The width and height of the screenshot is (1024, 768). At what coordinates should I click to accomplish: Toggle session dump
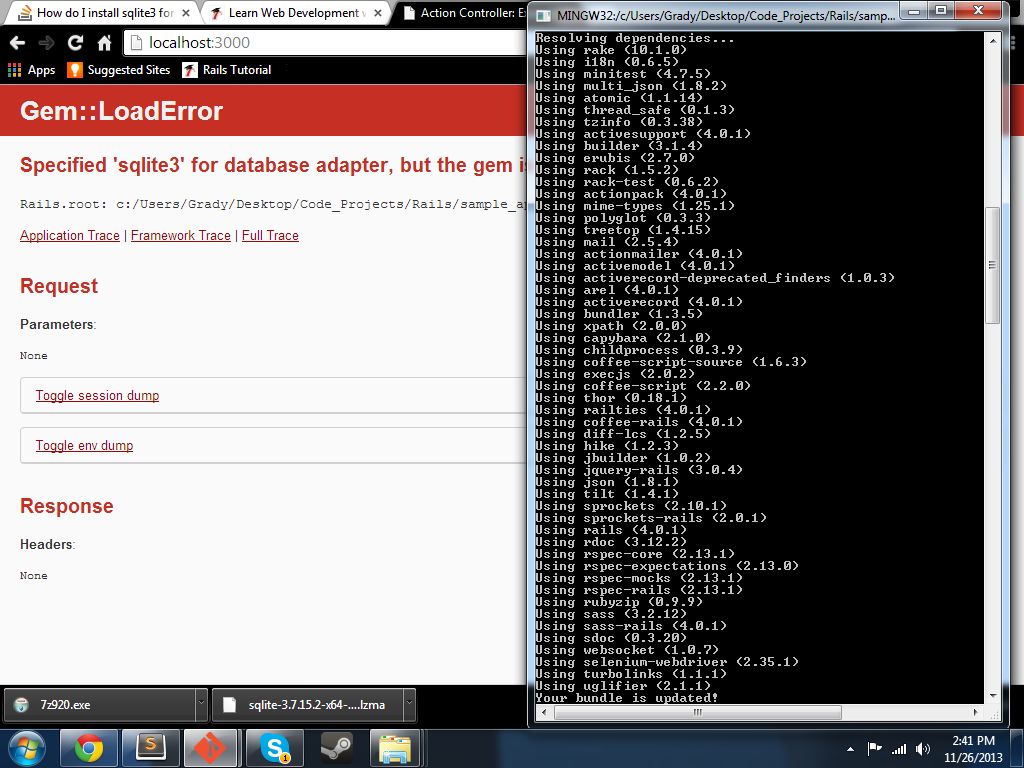click(x=97, y=396)
